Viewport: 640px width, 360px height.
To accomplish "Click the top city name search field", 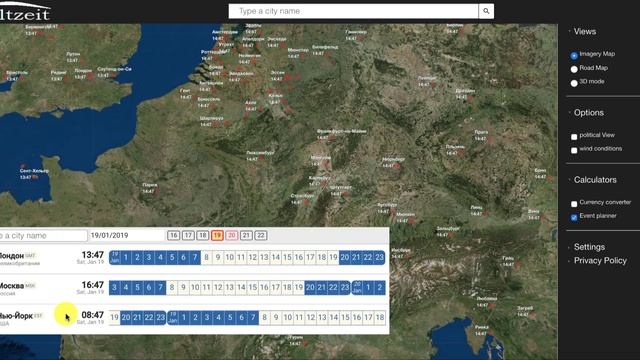I will (x=353, y=11).
